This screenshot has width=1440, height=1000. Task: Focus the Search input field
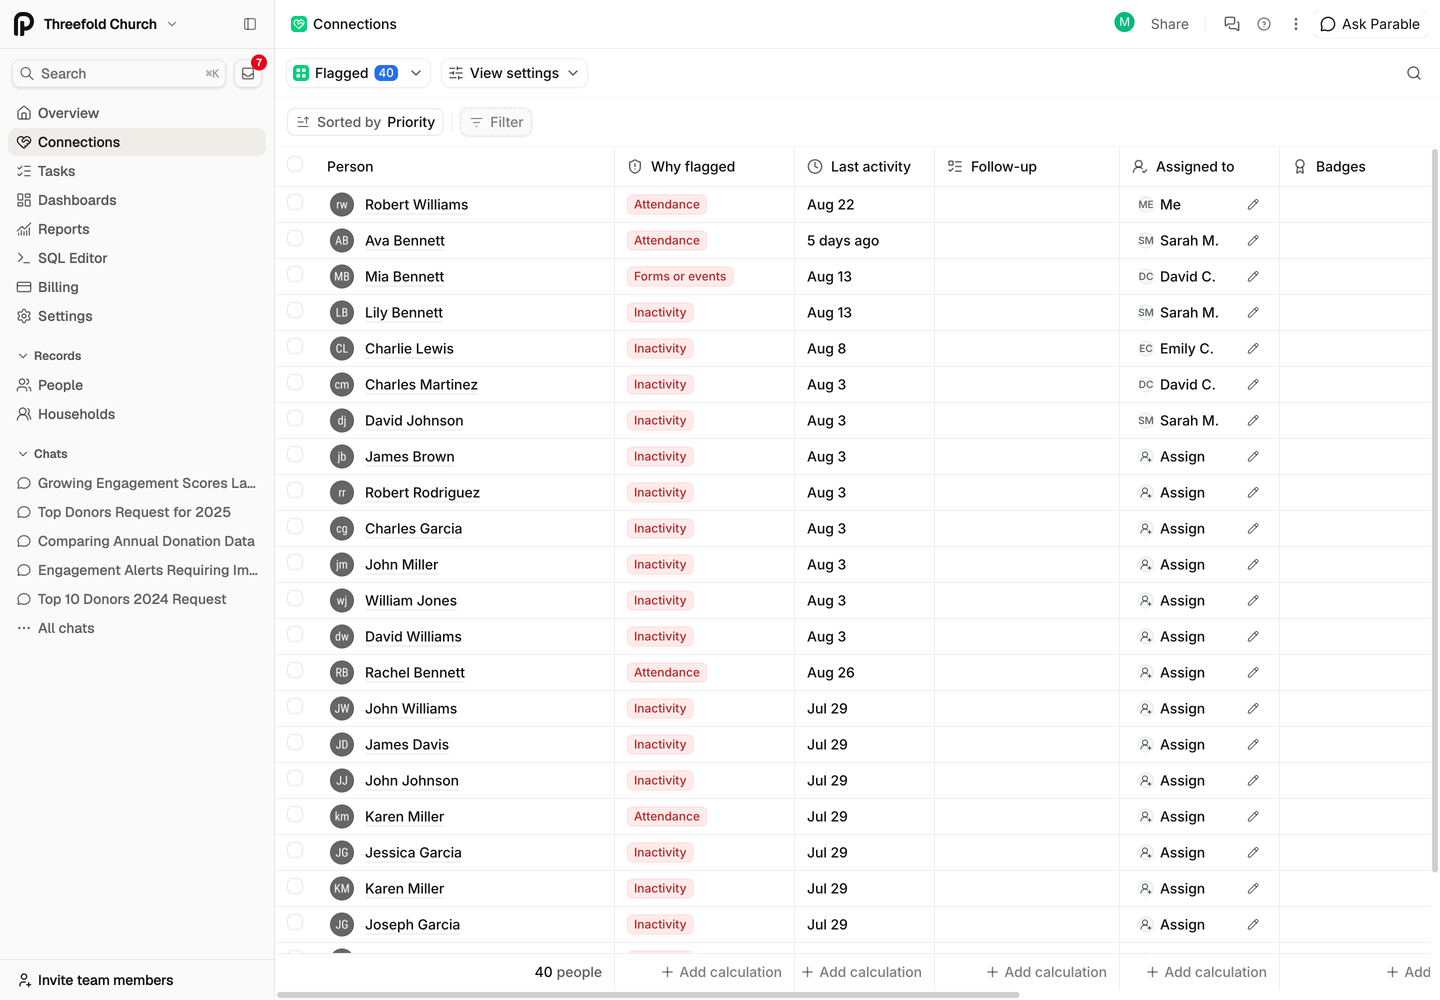[119, 73]
